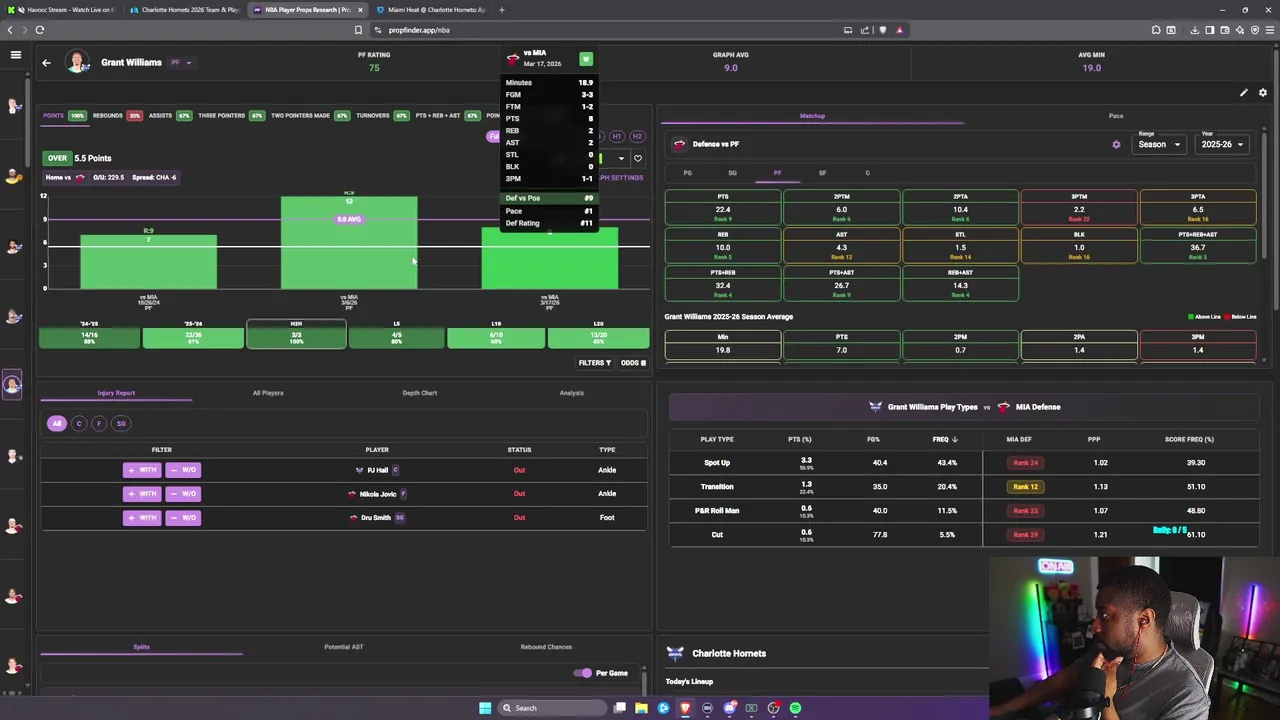Select the H2H 3/3 range box
1280x720 pixels.
click(296, 334)
